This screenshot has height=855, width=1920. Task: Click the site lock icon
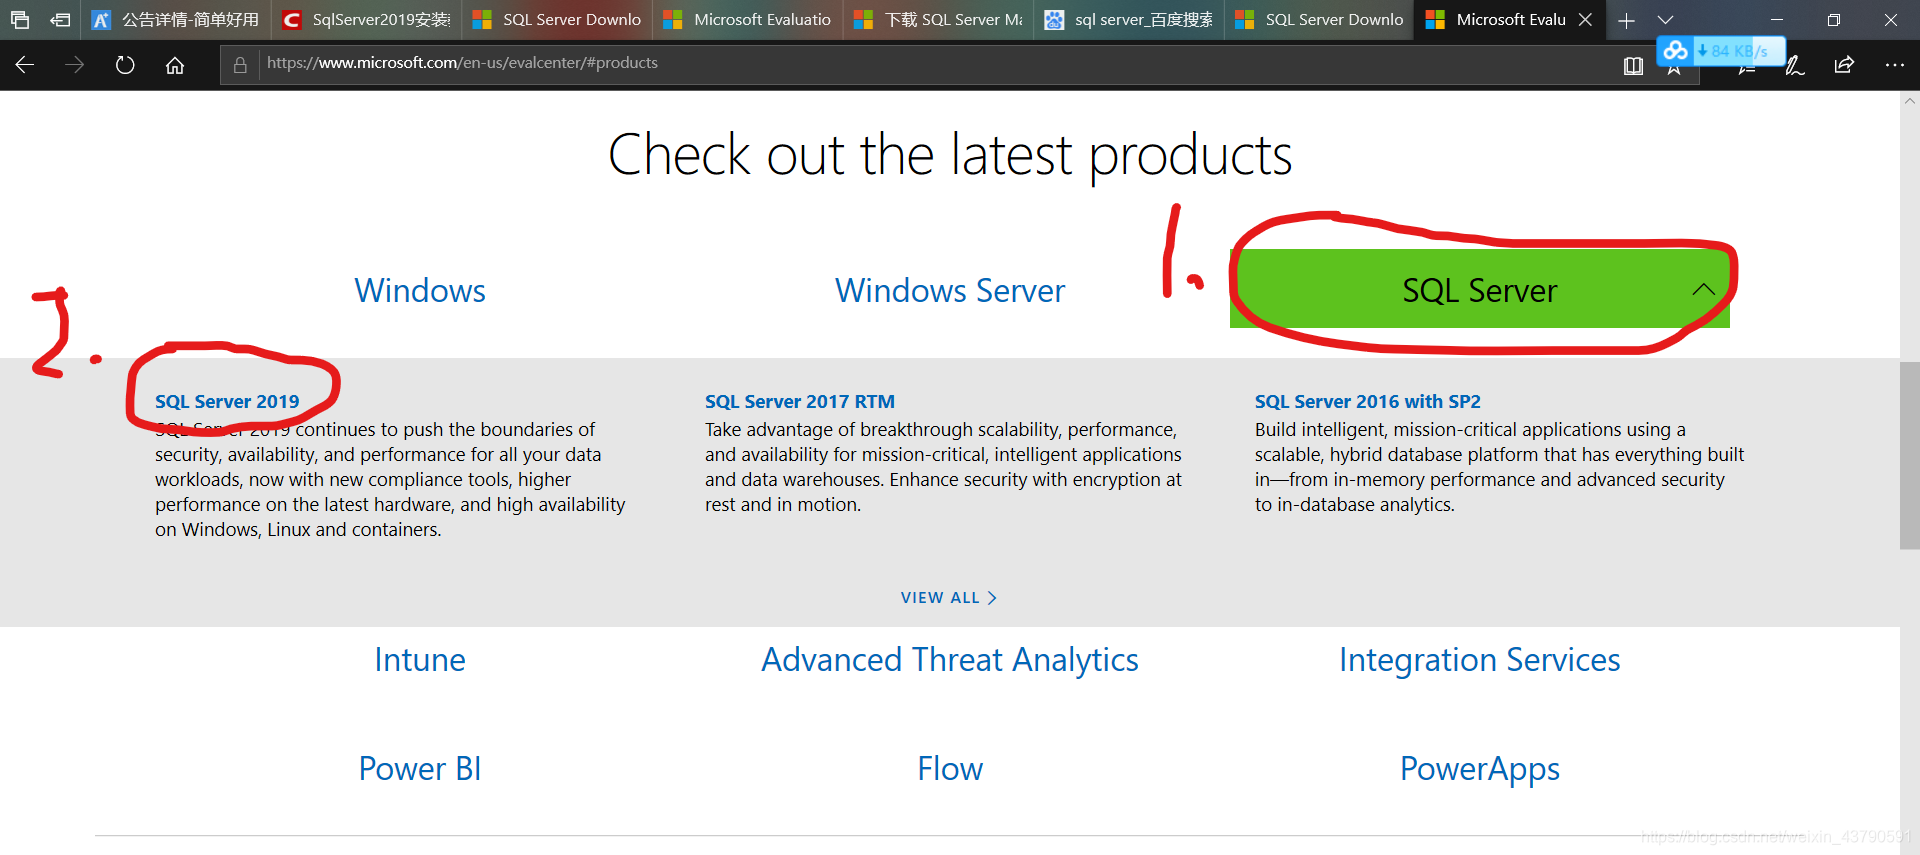[x=240, y=65]
